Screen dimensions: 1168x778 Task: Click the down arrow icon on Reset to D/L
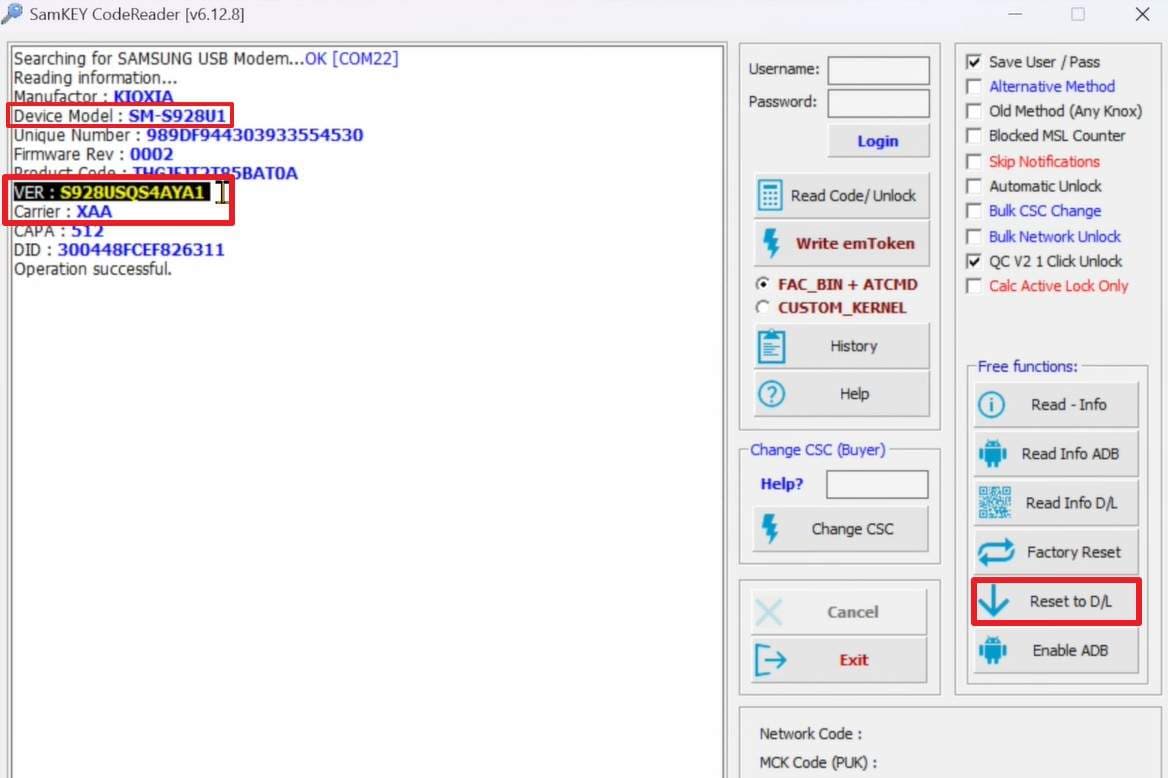[994, 601]
